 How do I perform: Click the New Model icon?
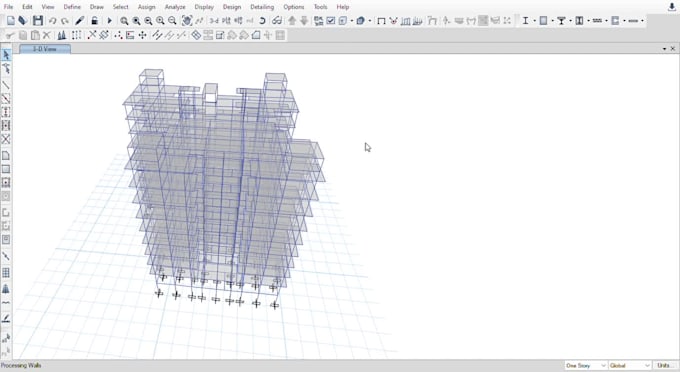click(x=11, y=20)
